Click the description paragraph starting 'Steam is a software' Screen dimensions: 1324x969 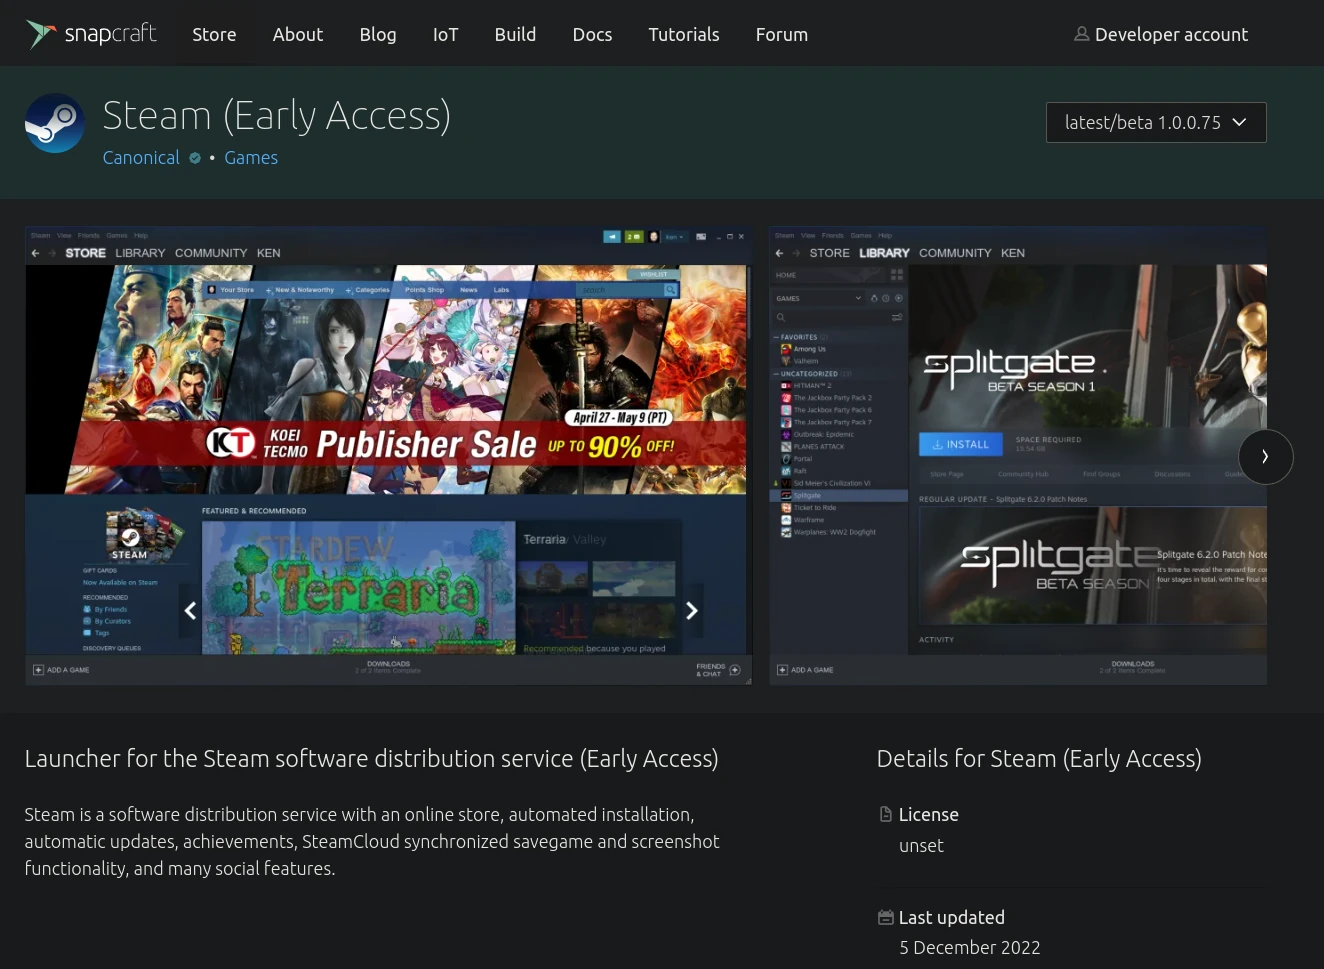[x=372, y=841]
